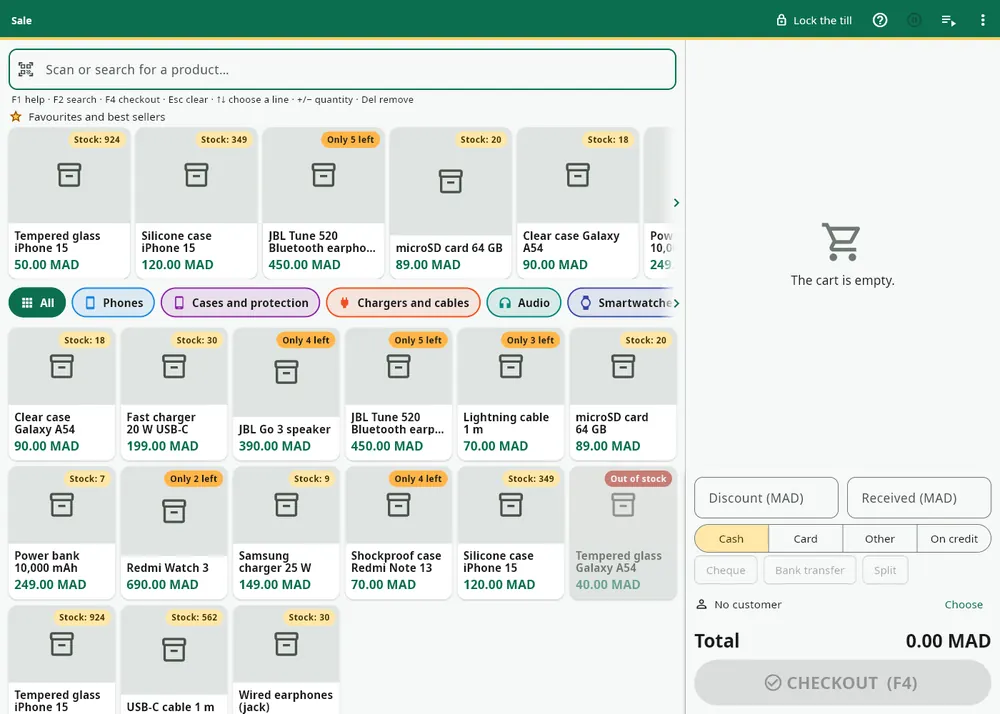Screen dimensions: 1000x714
Task: Click the Sale title text
Action: point(21,20)
